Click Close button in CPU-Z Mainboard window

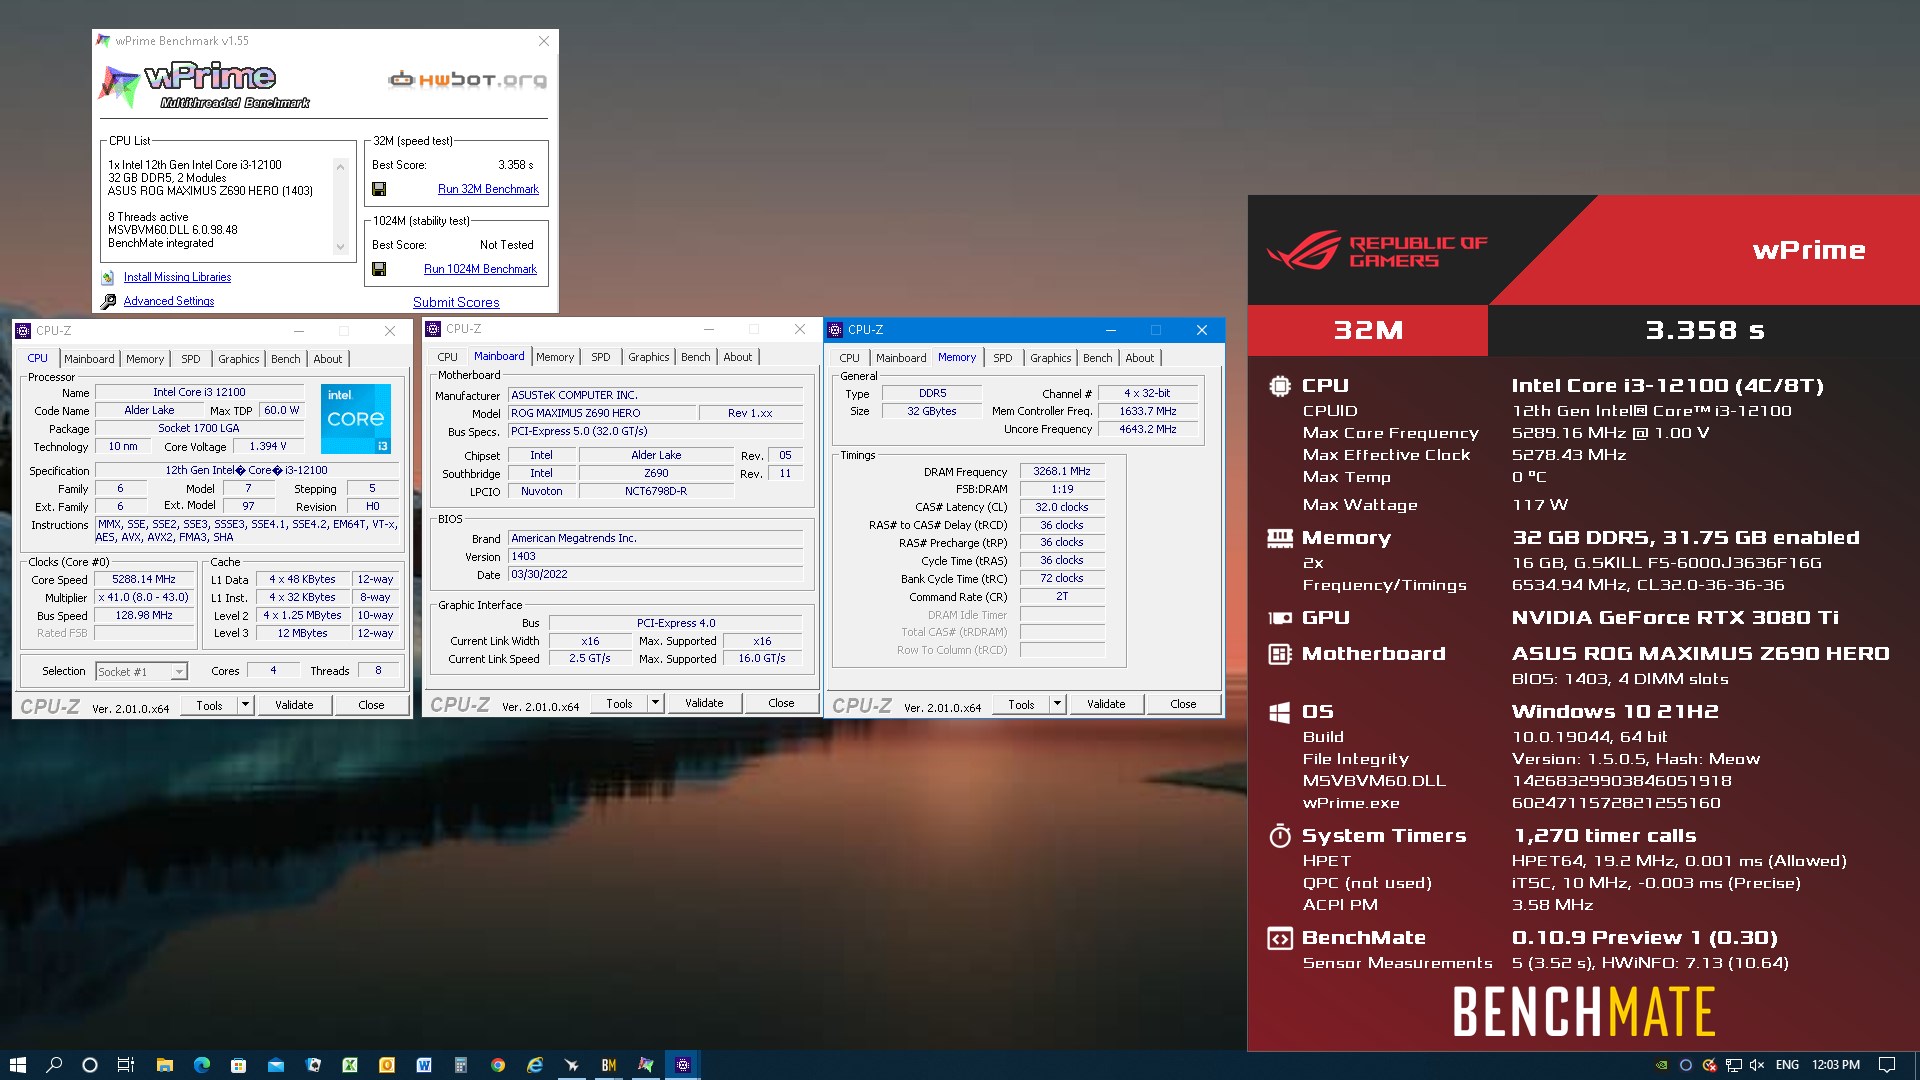[x=781, y=703]
